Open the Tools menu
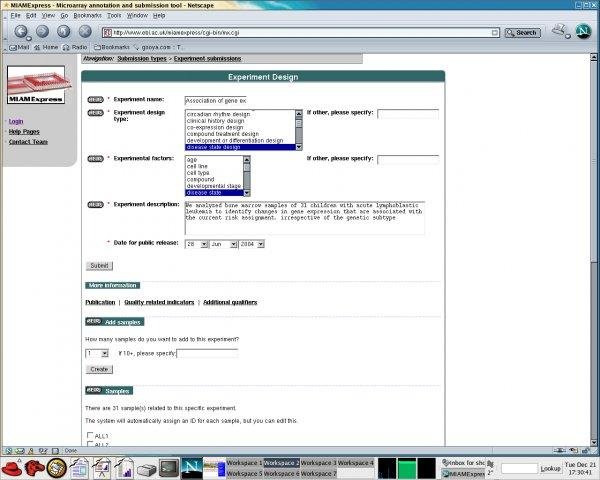600x480 pixels. tap(114, 16)
